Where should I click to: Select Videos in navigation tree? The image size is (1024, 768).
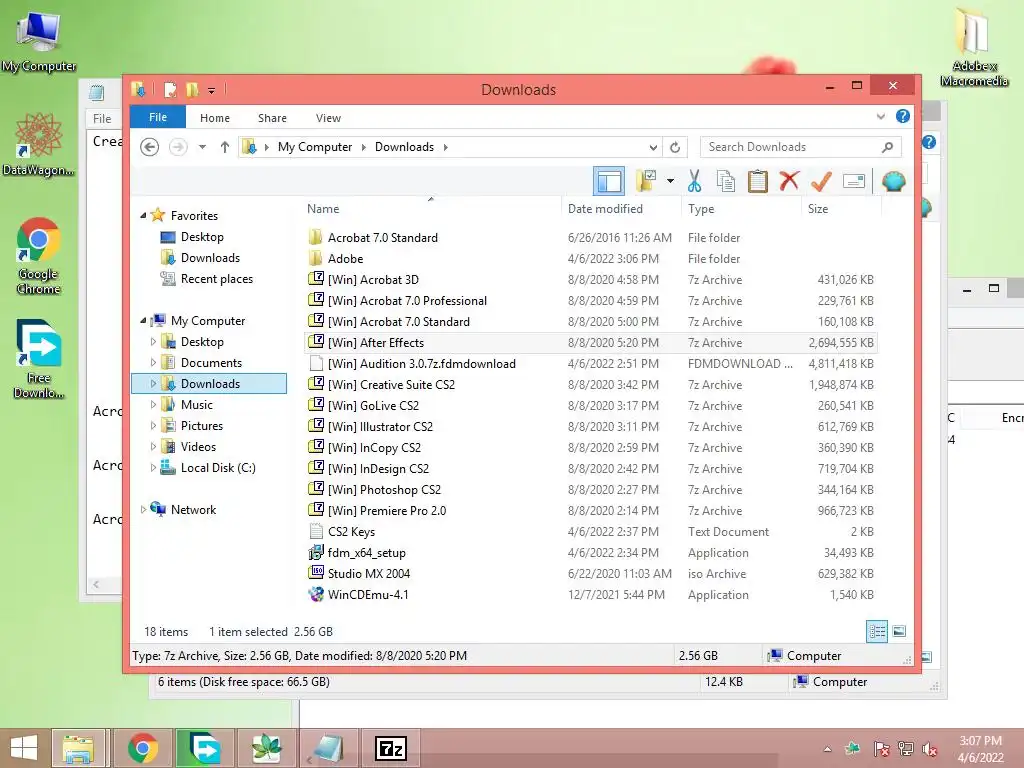coord(198,447)
